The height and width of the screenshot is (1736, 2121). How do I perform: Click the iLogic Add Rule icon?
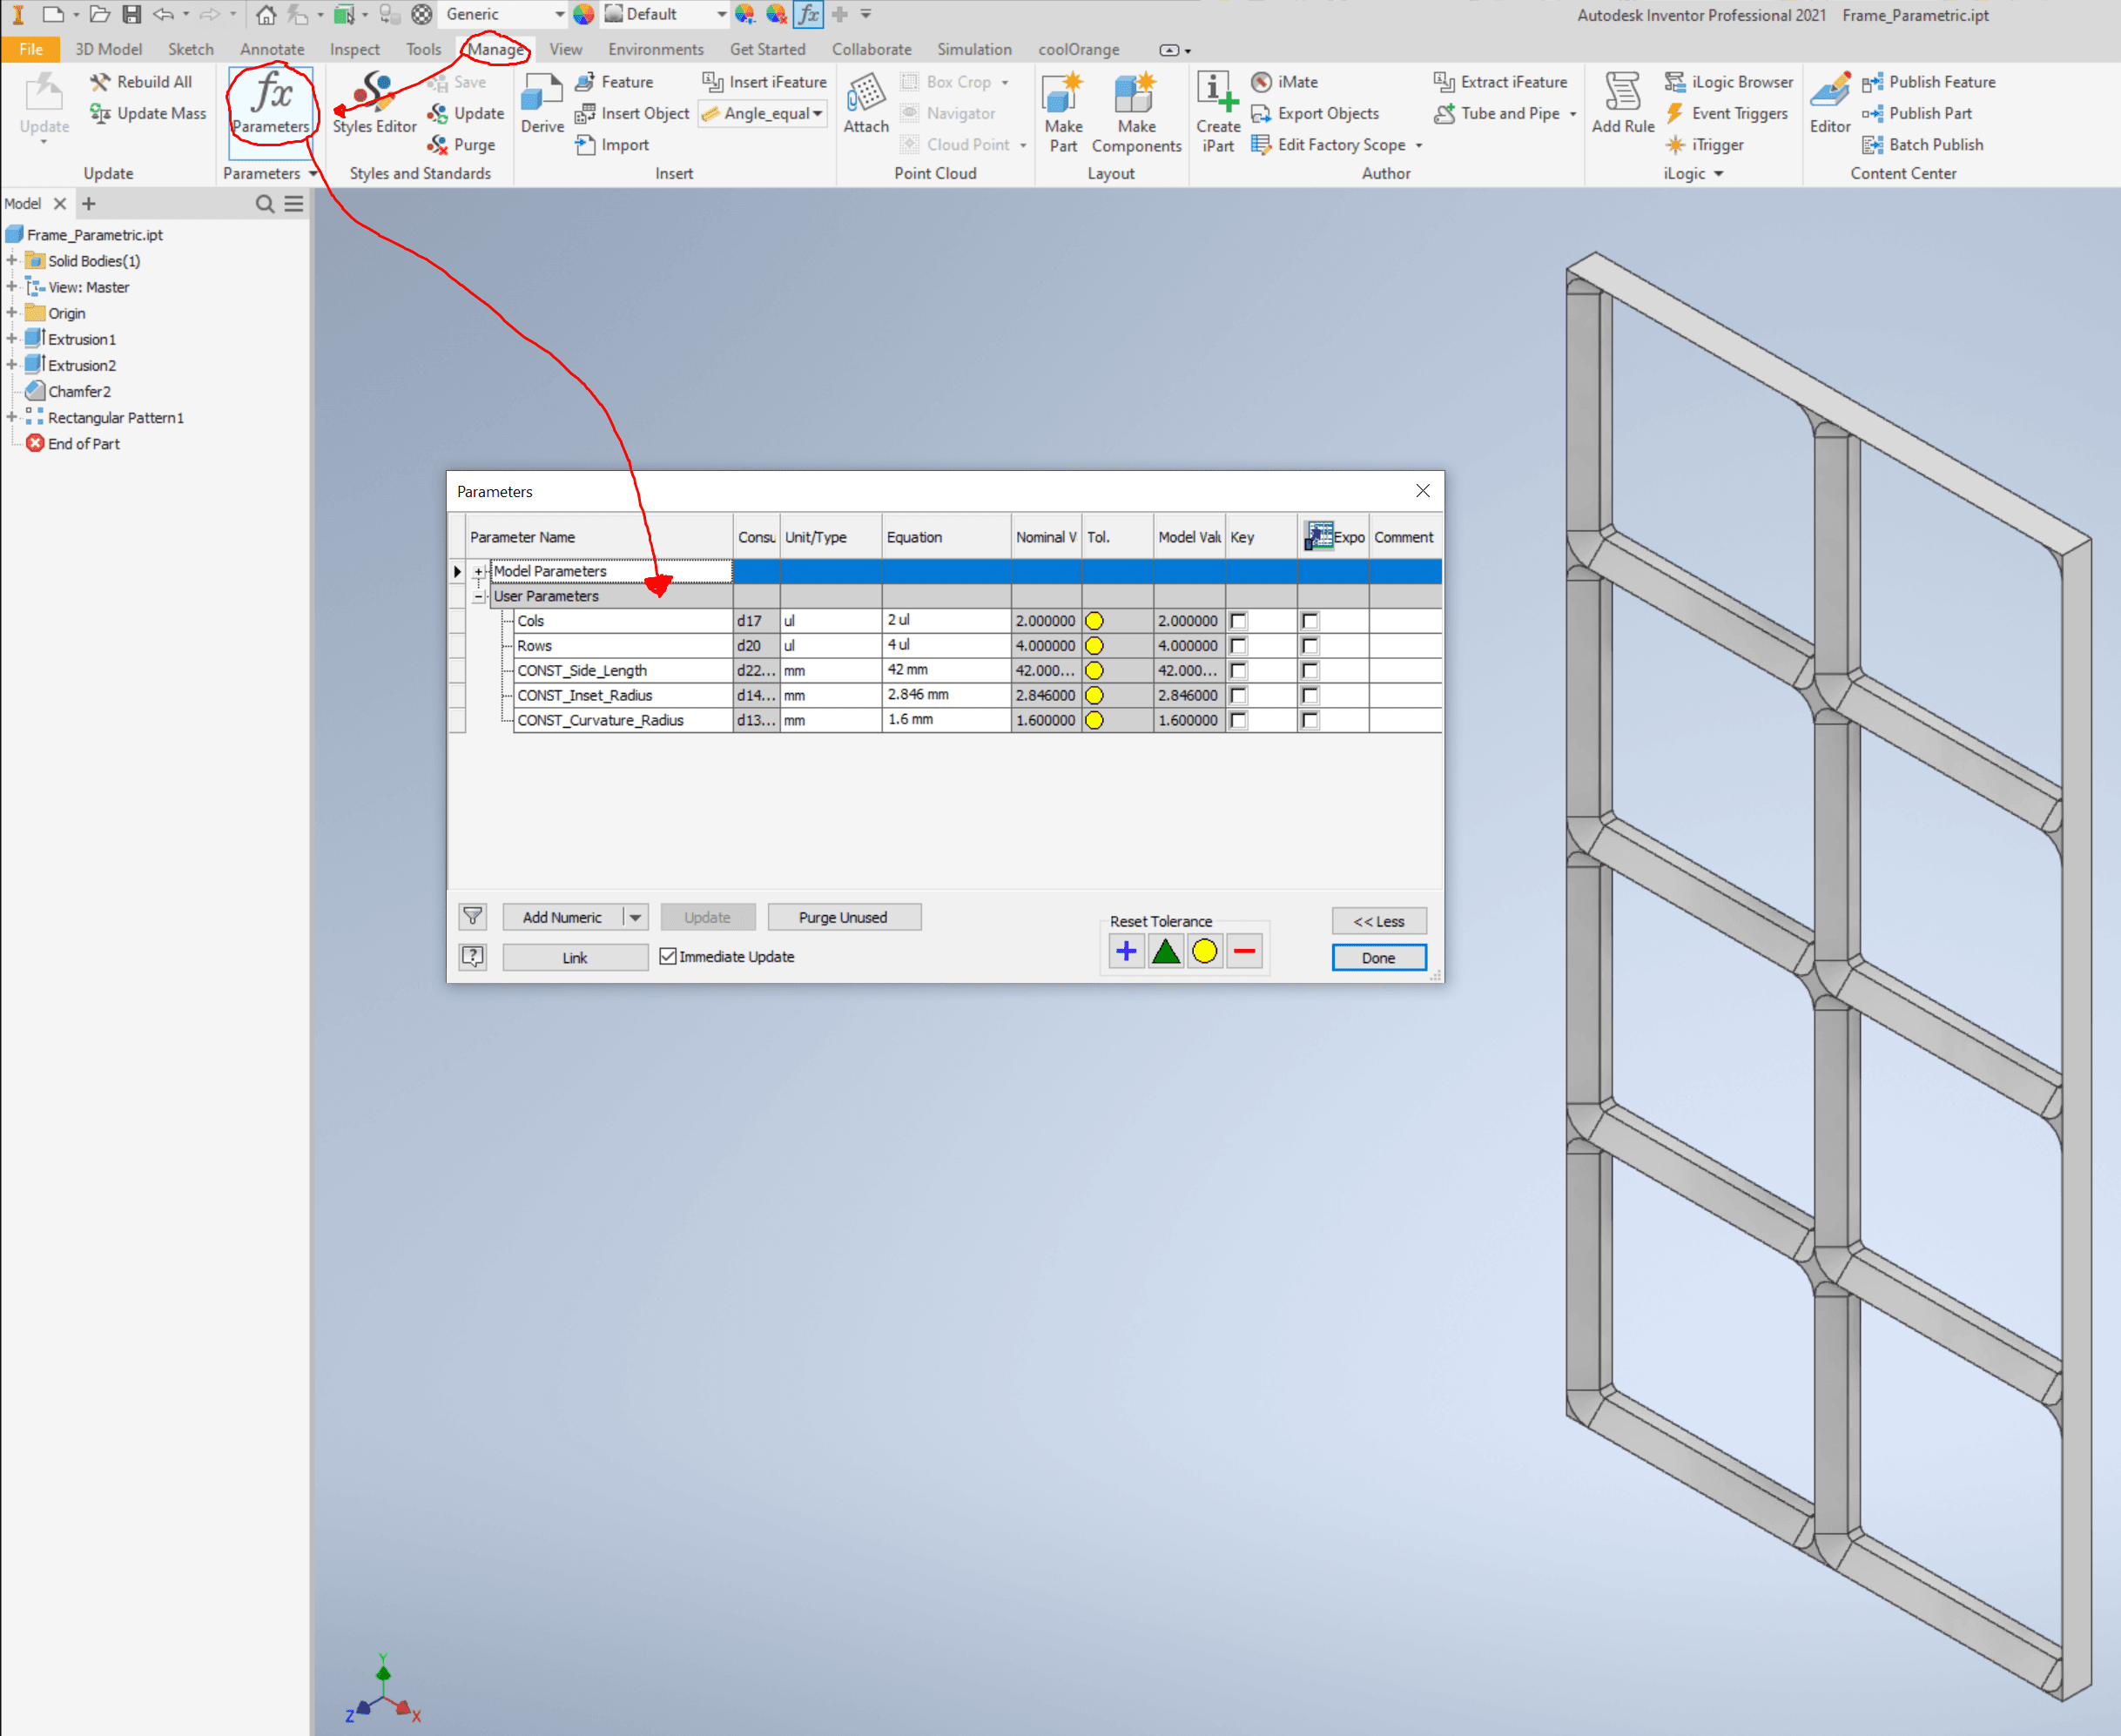point(1622,103)
